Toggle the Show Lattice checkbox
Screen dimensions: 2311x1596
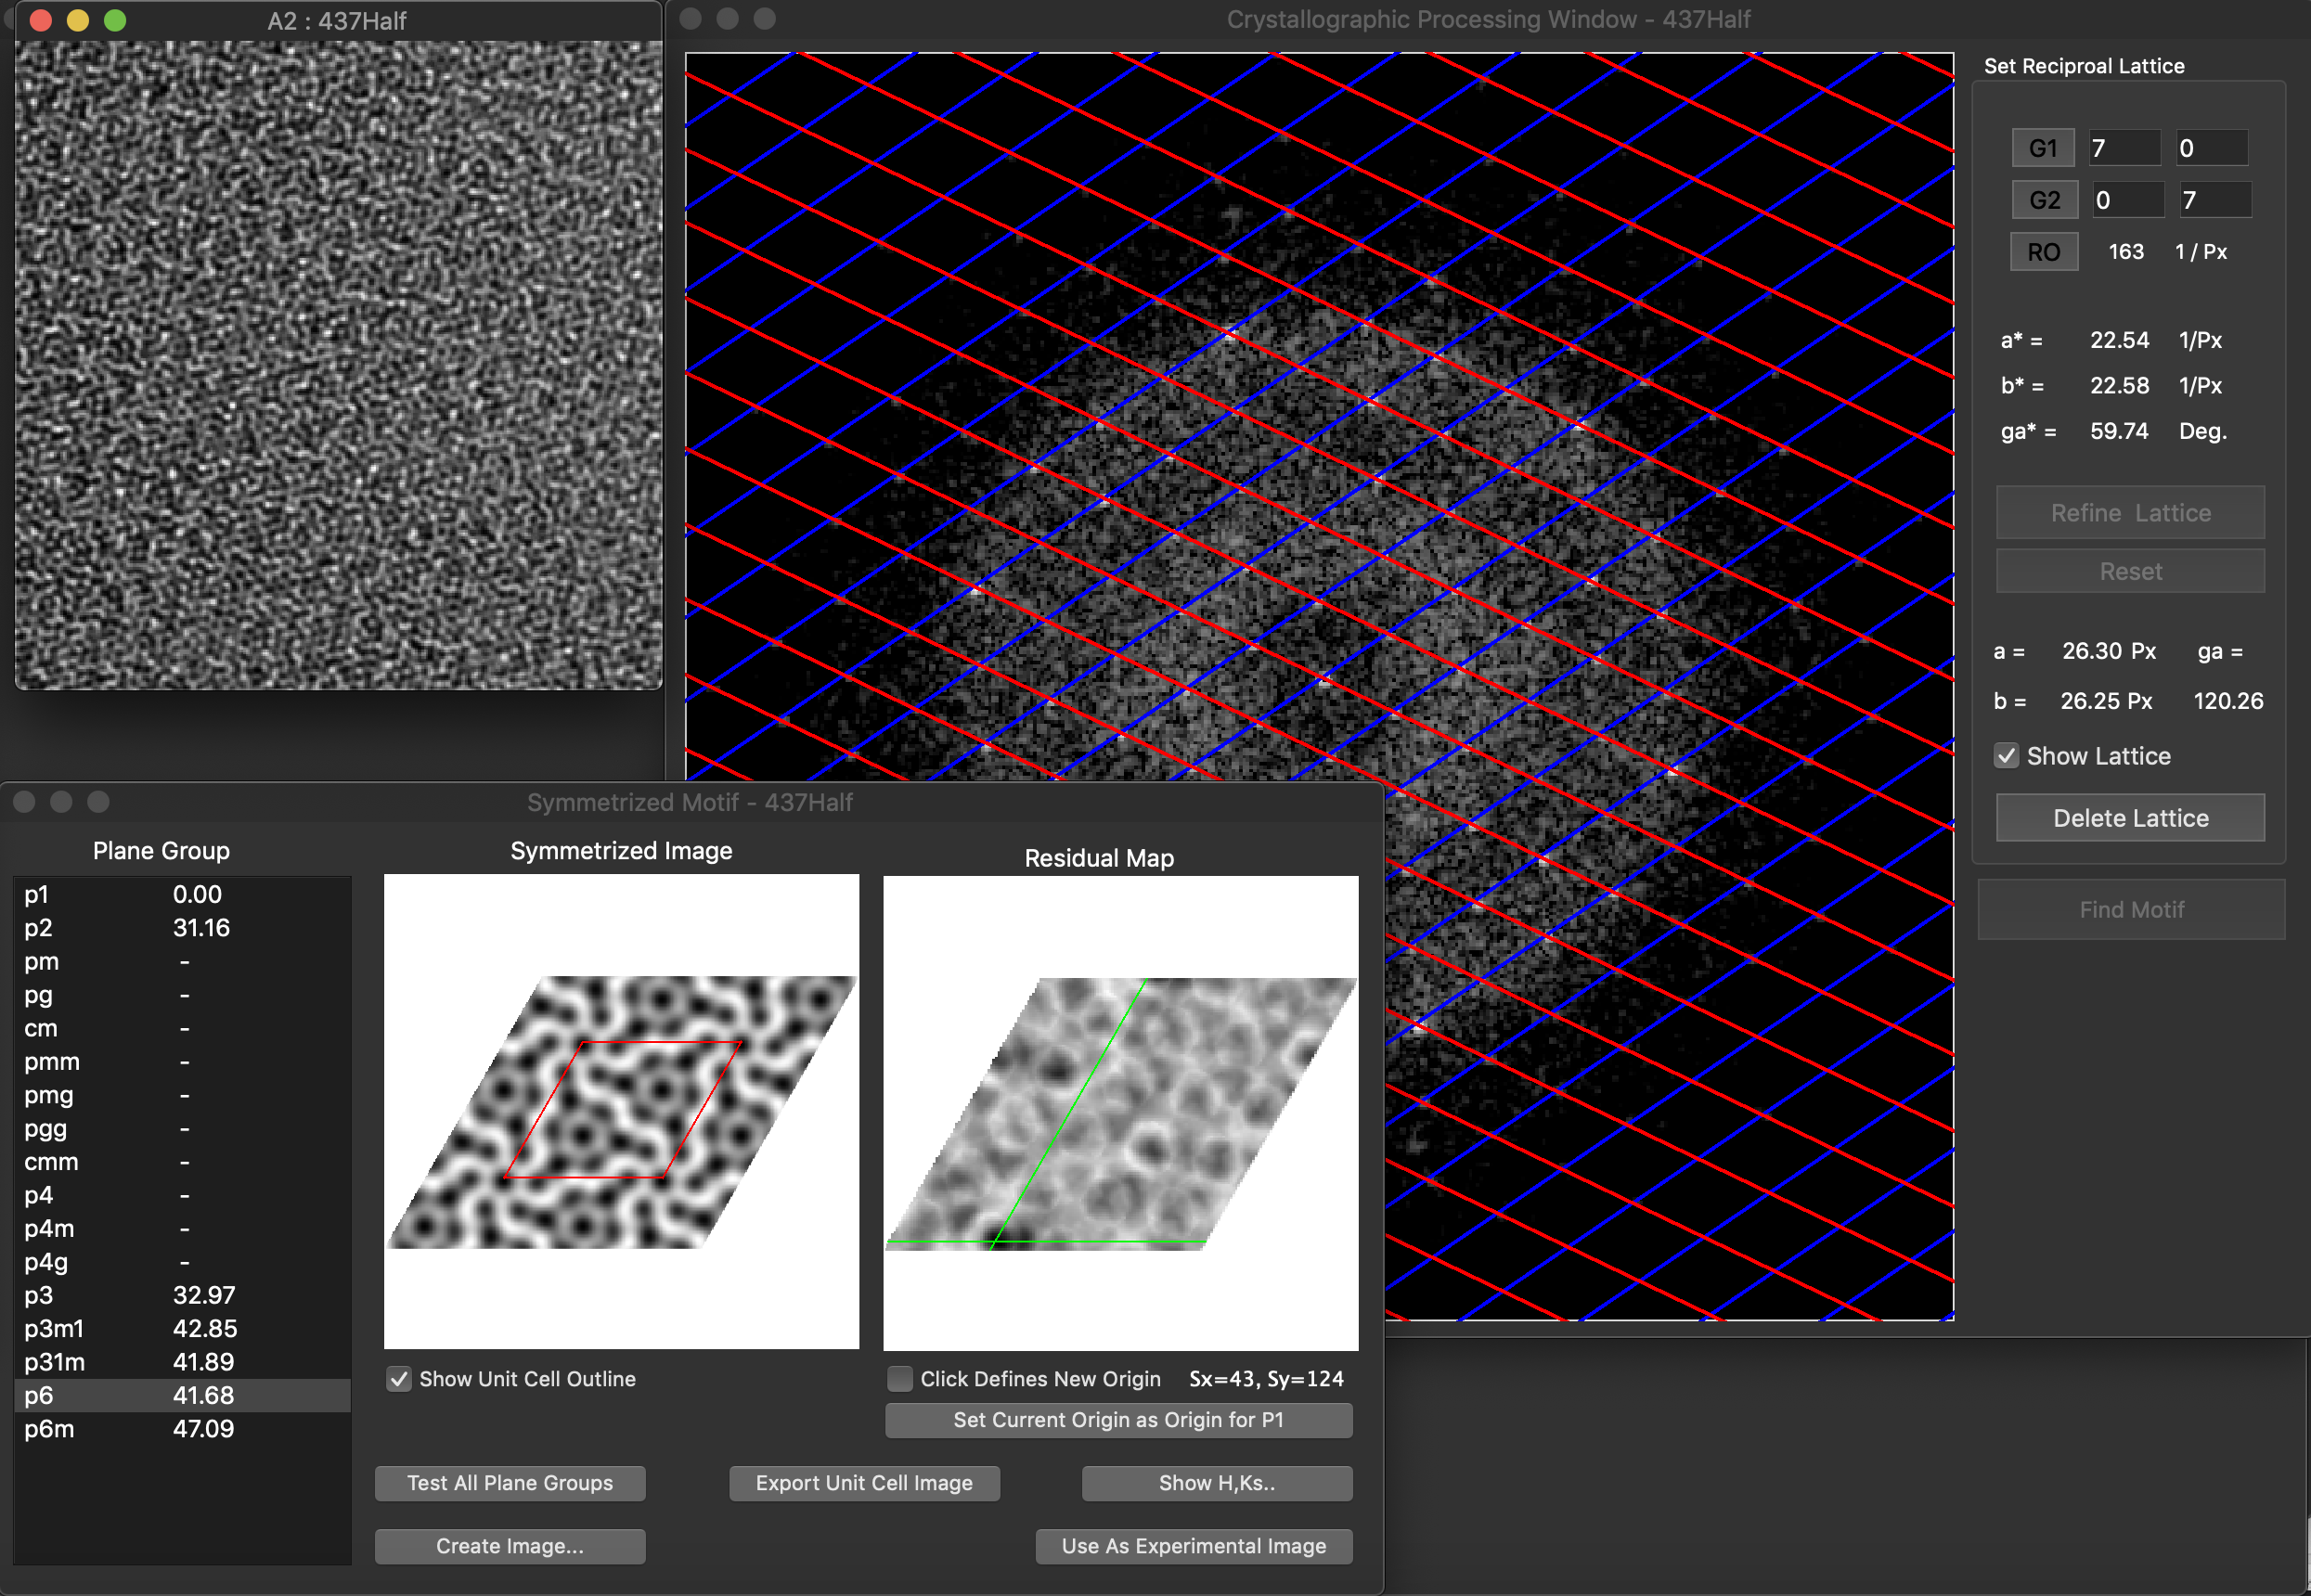(x=2006, y=756)
